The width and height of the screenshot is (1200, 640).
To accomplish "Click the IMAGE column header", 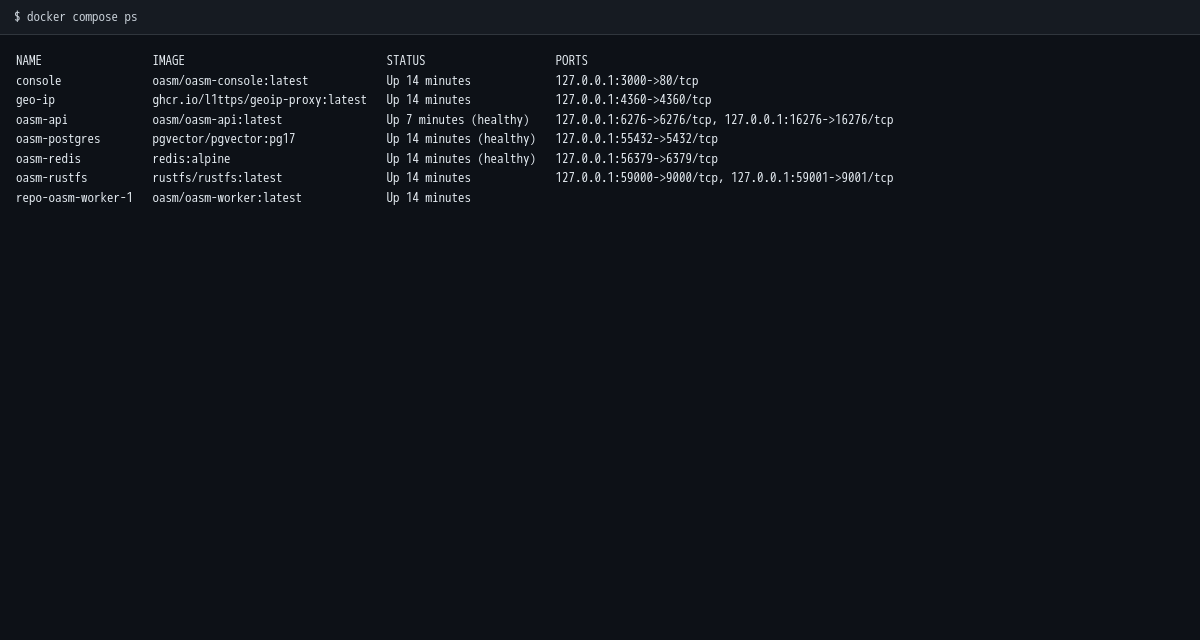I will click(169, 61).
